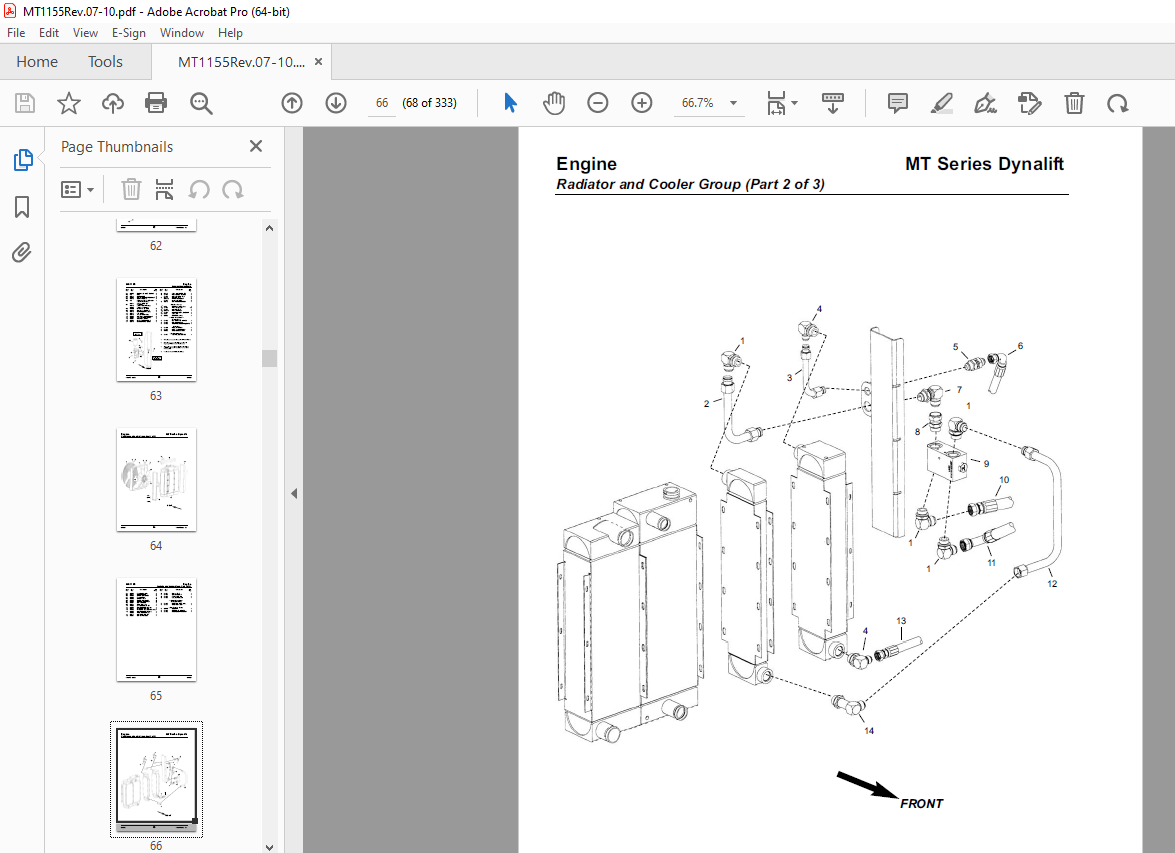Open the Edit menu
The height and width of the screenshot is (853, 1175).
(49, 33)
